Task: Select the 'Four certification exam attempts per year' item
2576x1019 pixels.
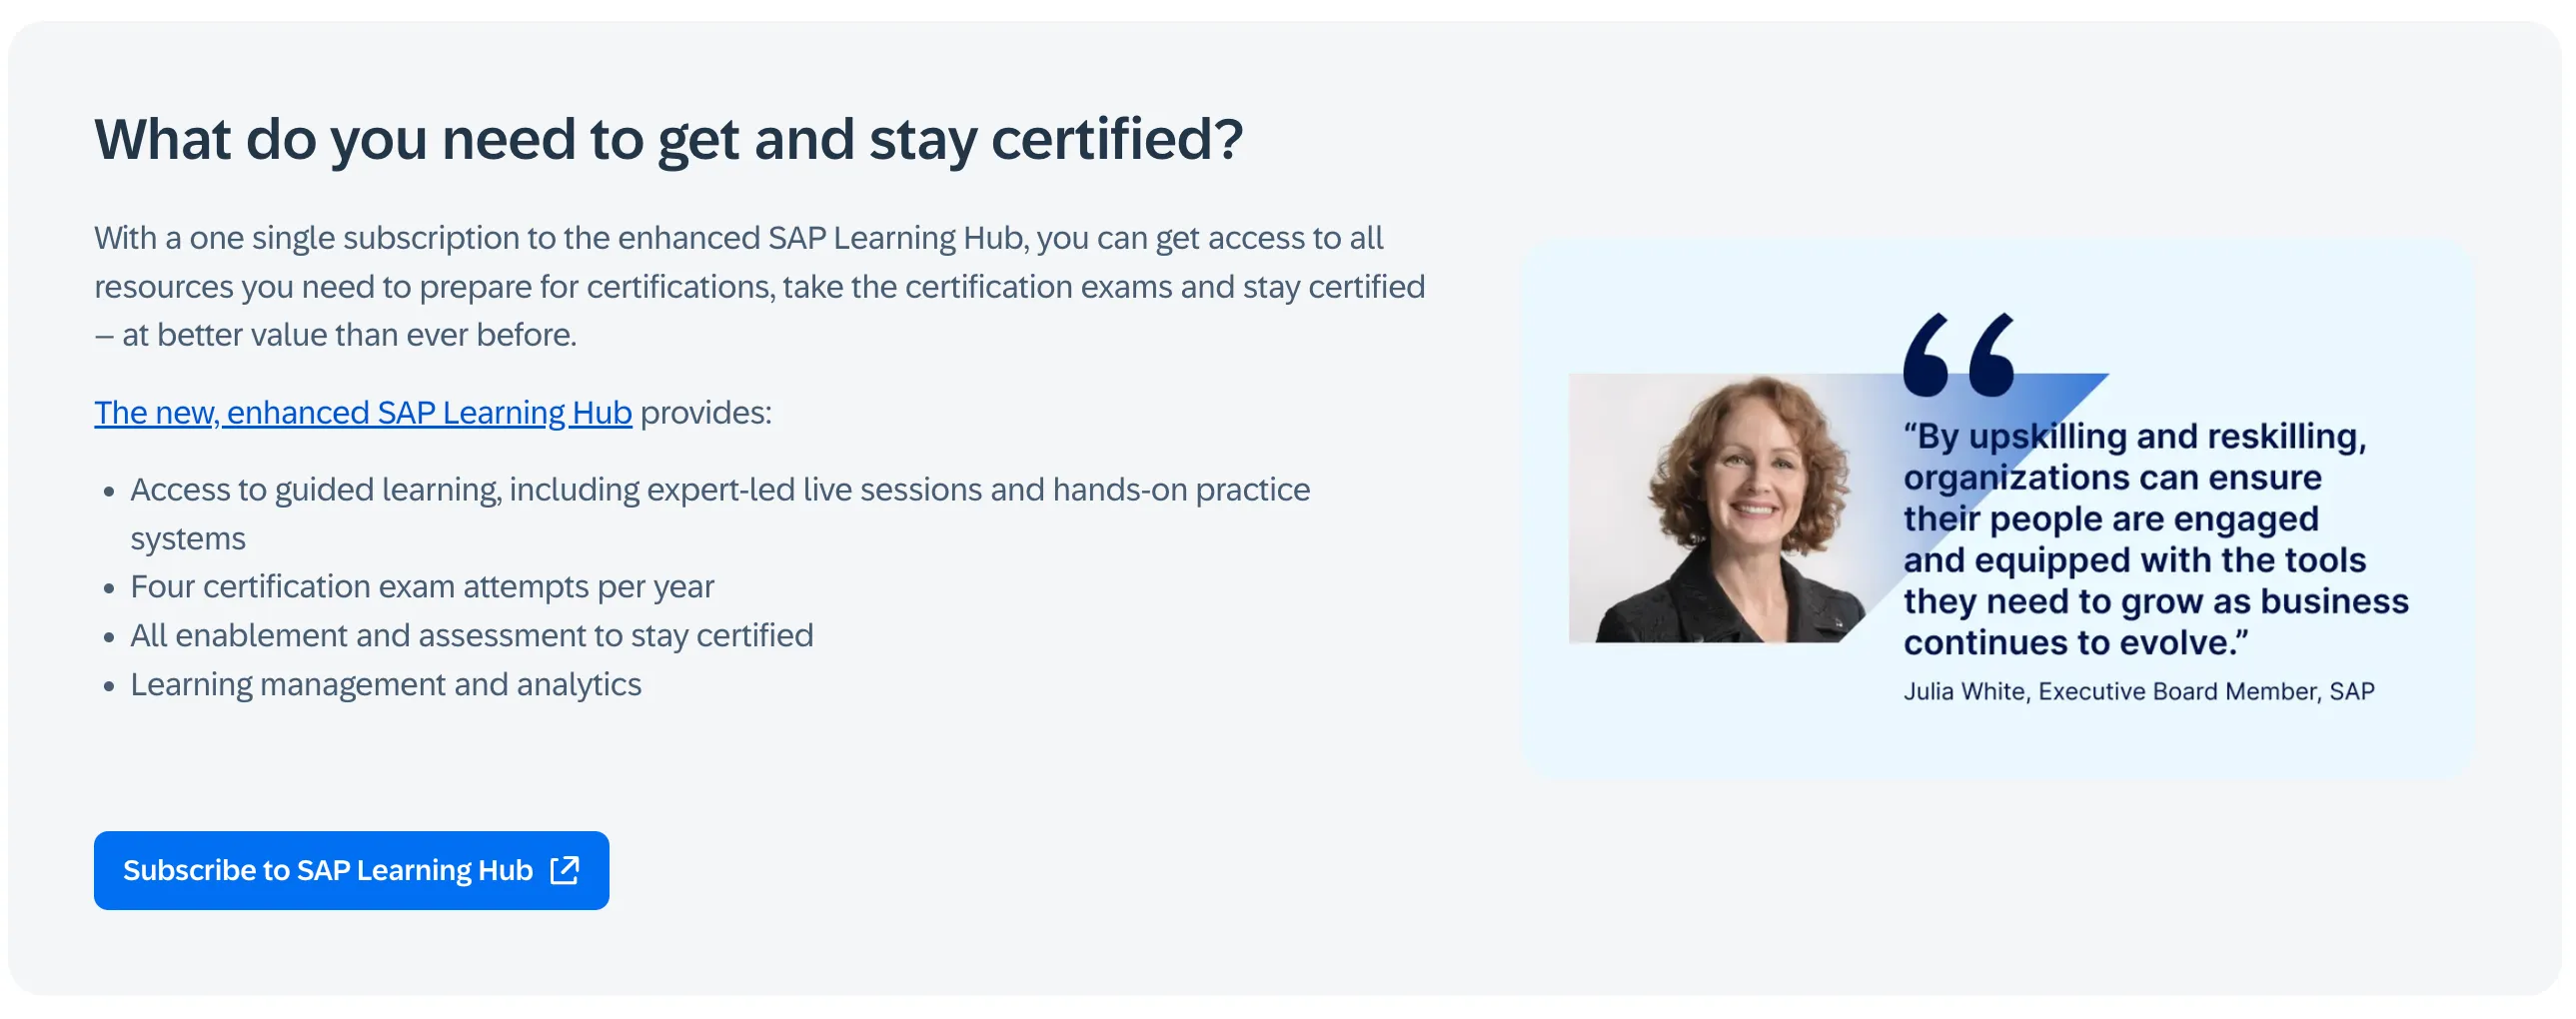Action: (422, 587)
